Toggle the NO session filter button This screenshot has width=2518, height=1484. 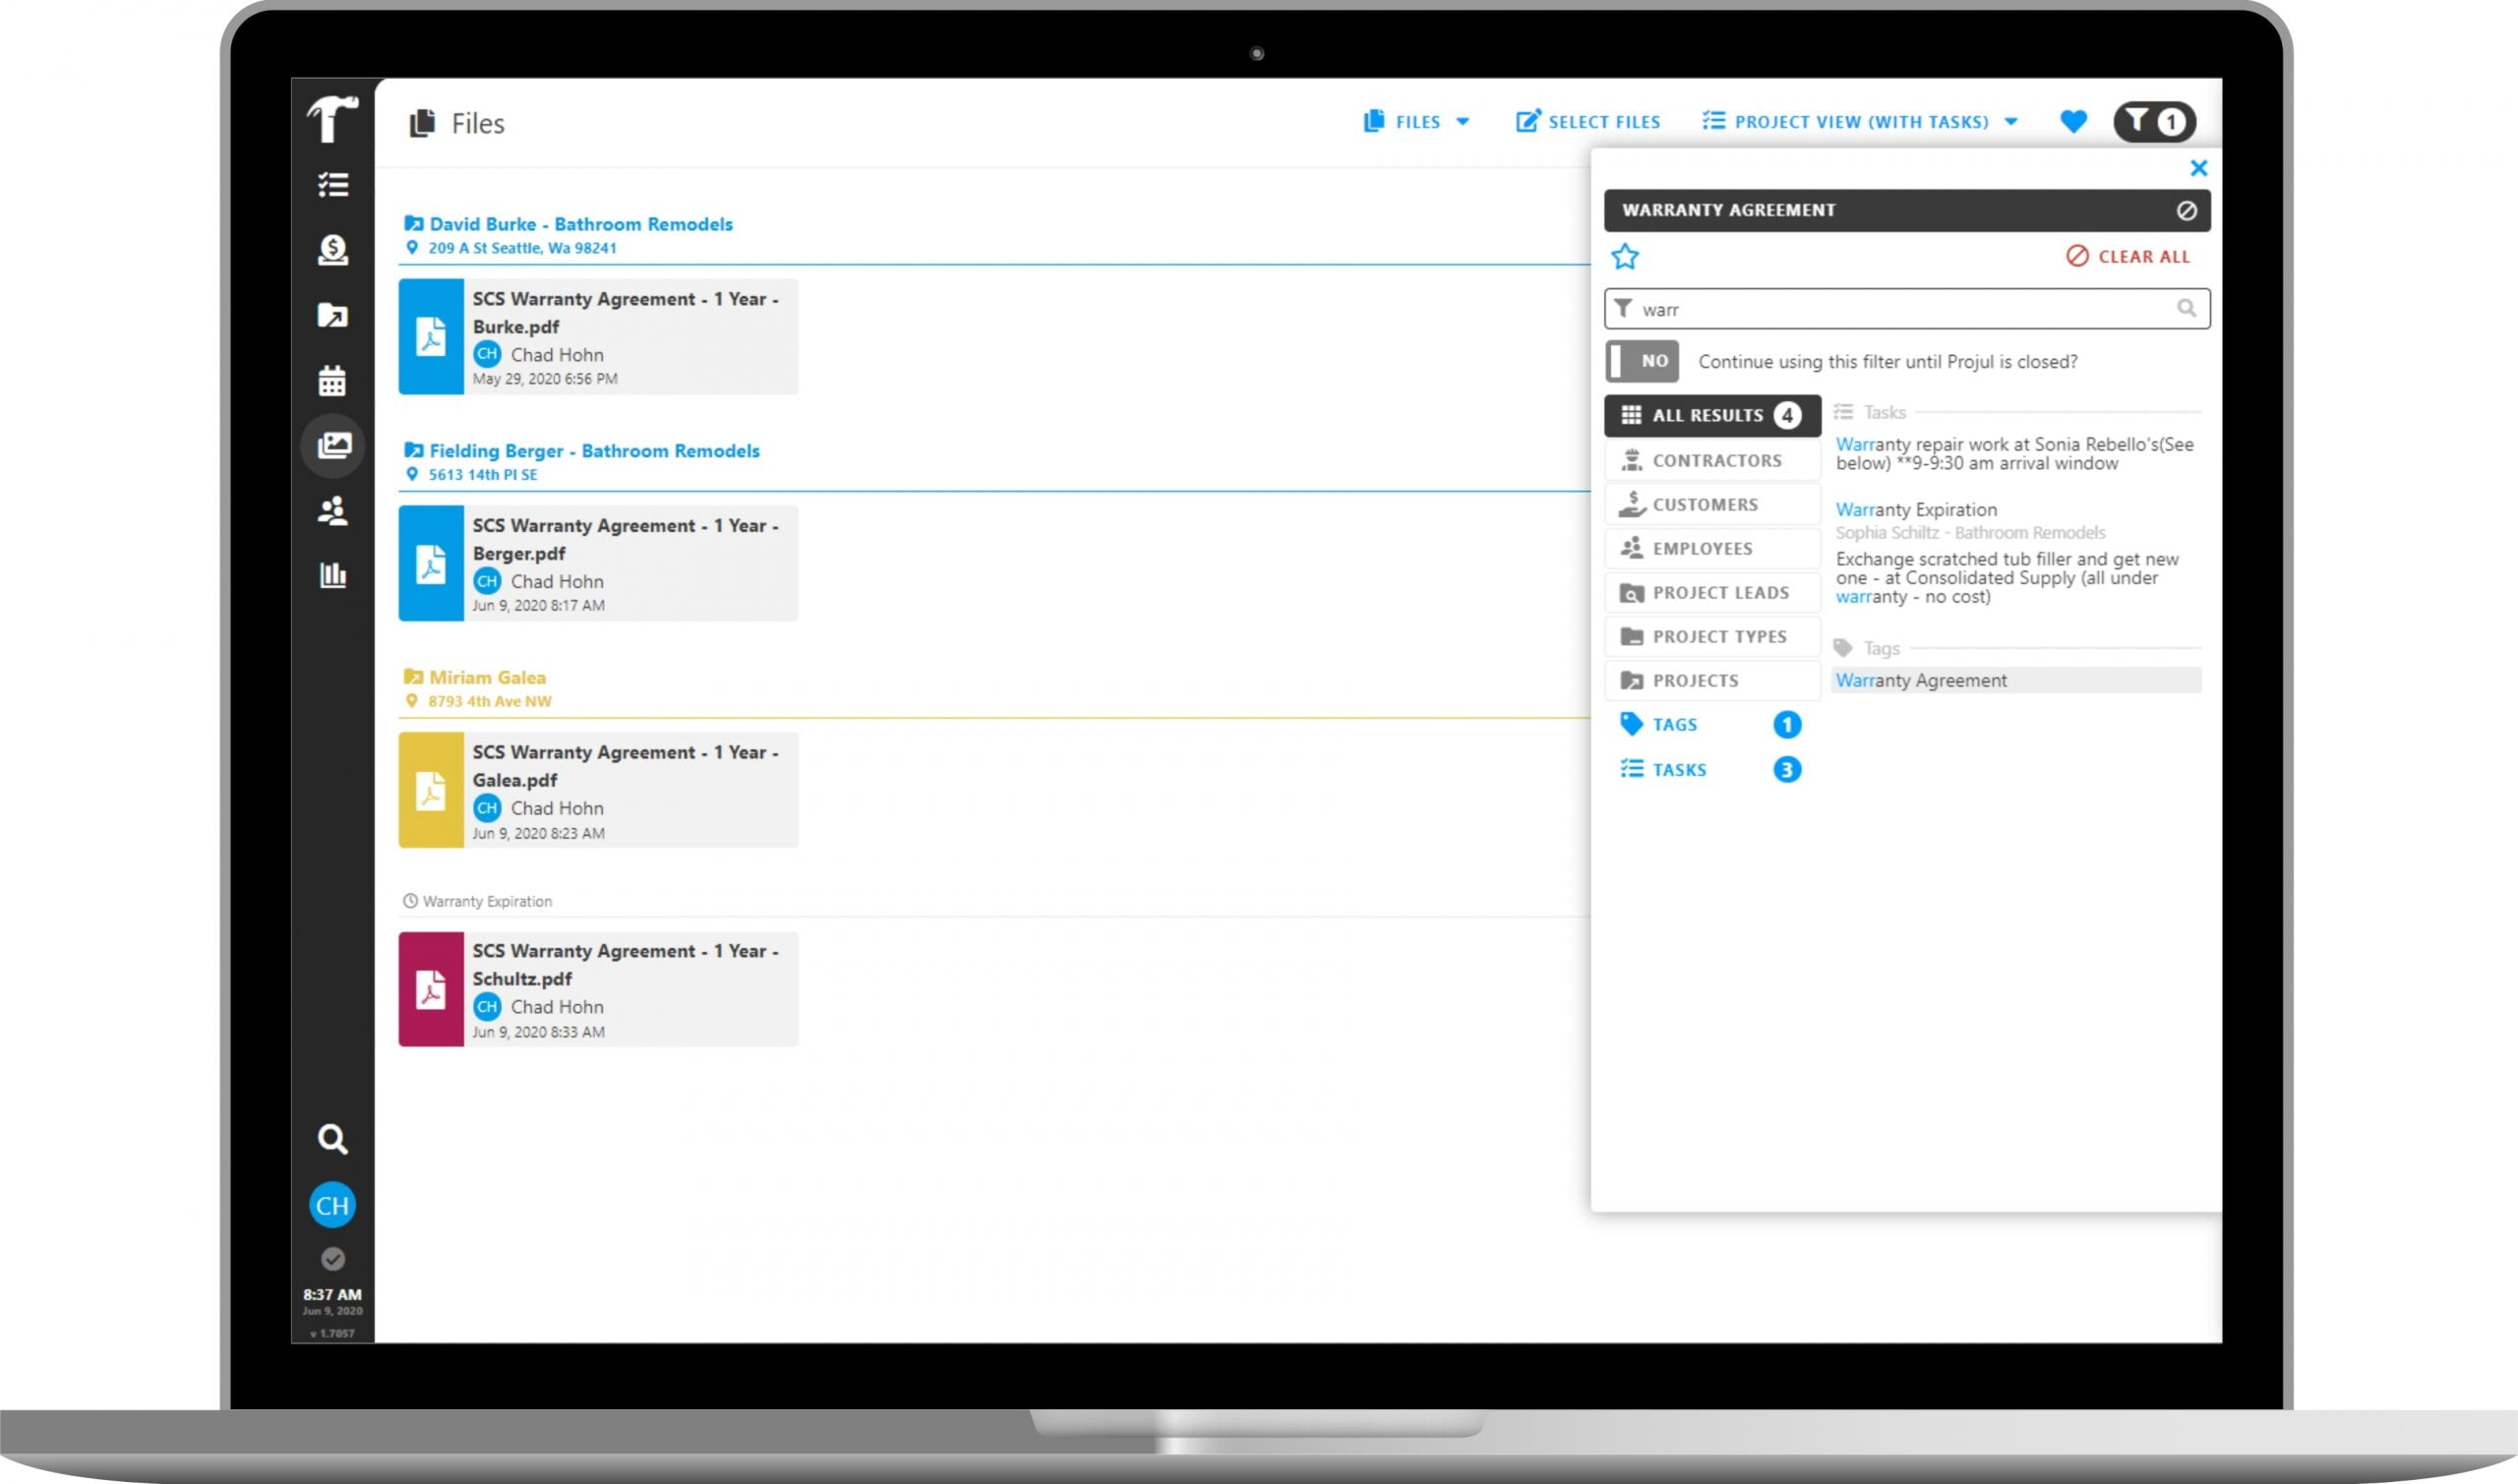[1644, 362]
